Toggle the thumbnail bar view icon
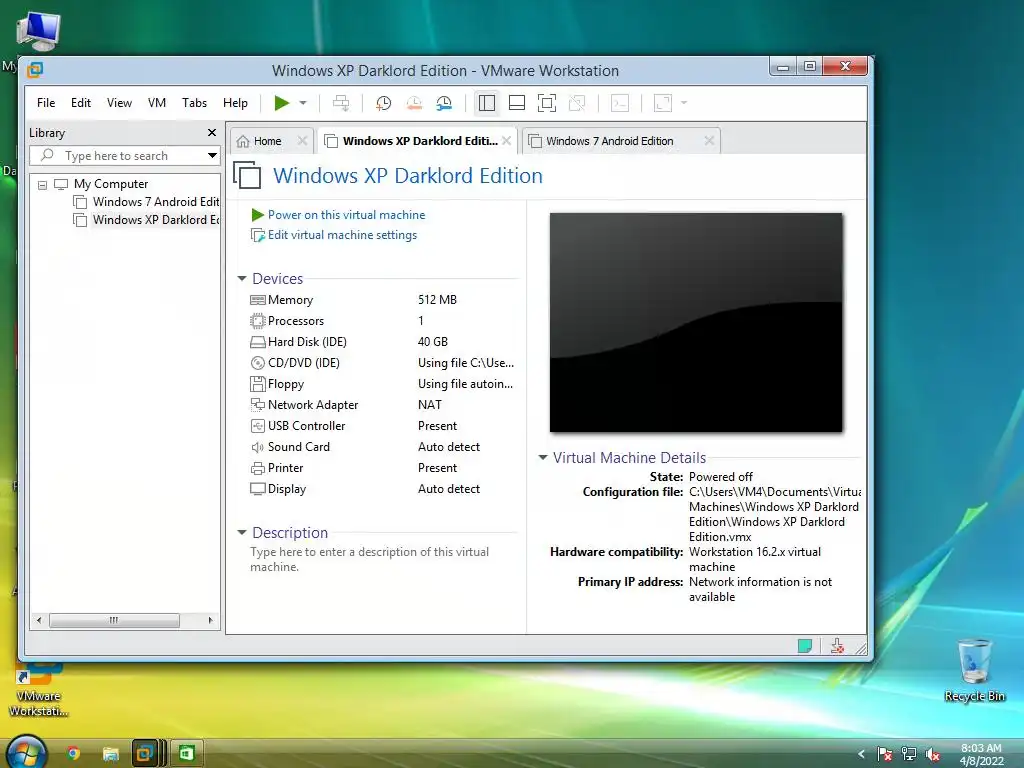The width and height of the screenshot is (1024, 768). (517, 103)
